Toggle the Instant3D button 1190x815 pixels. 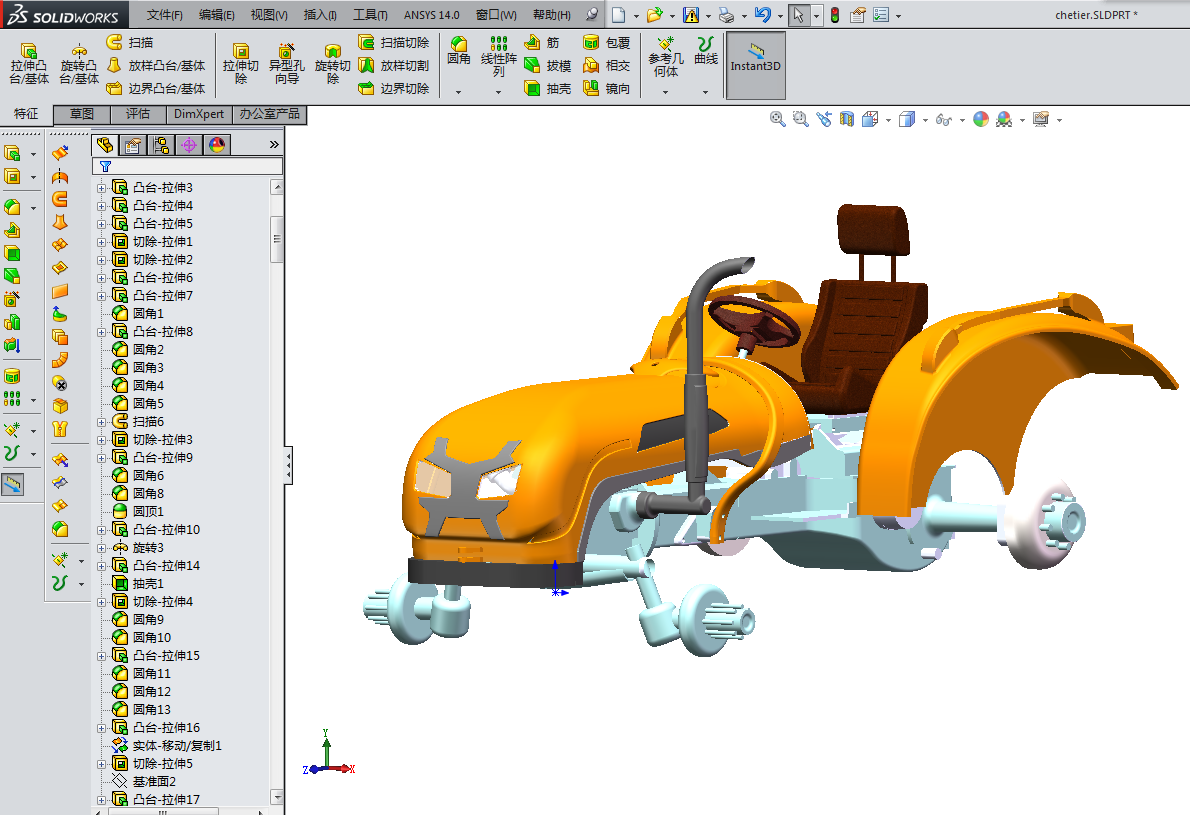tap(755, 65)
